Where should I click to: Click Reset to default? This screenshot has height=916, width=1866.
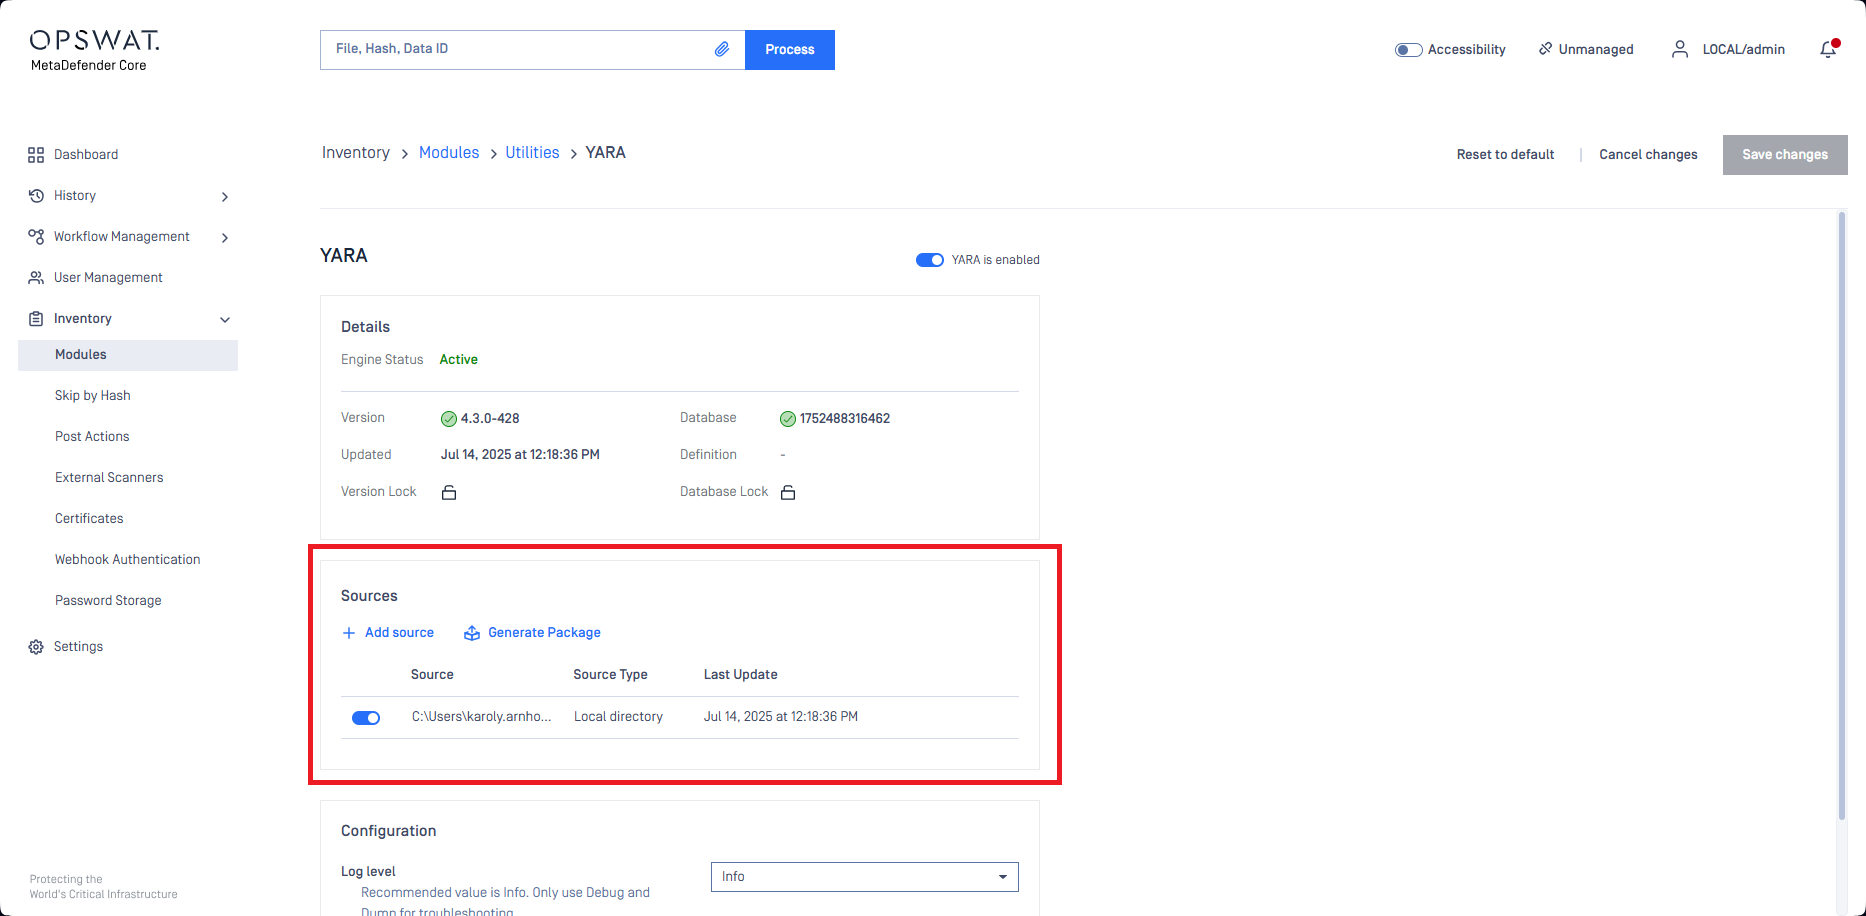click(x=1505, y=154)
